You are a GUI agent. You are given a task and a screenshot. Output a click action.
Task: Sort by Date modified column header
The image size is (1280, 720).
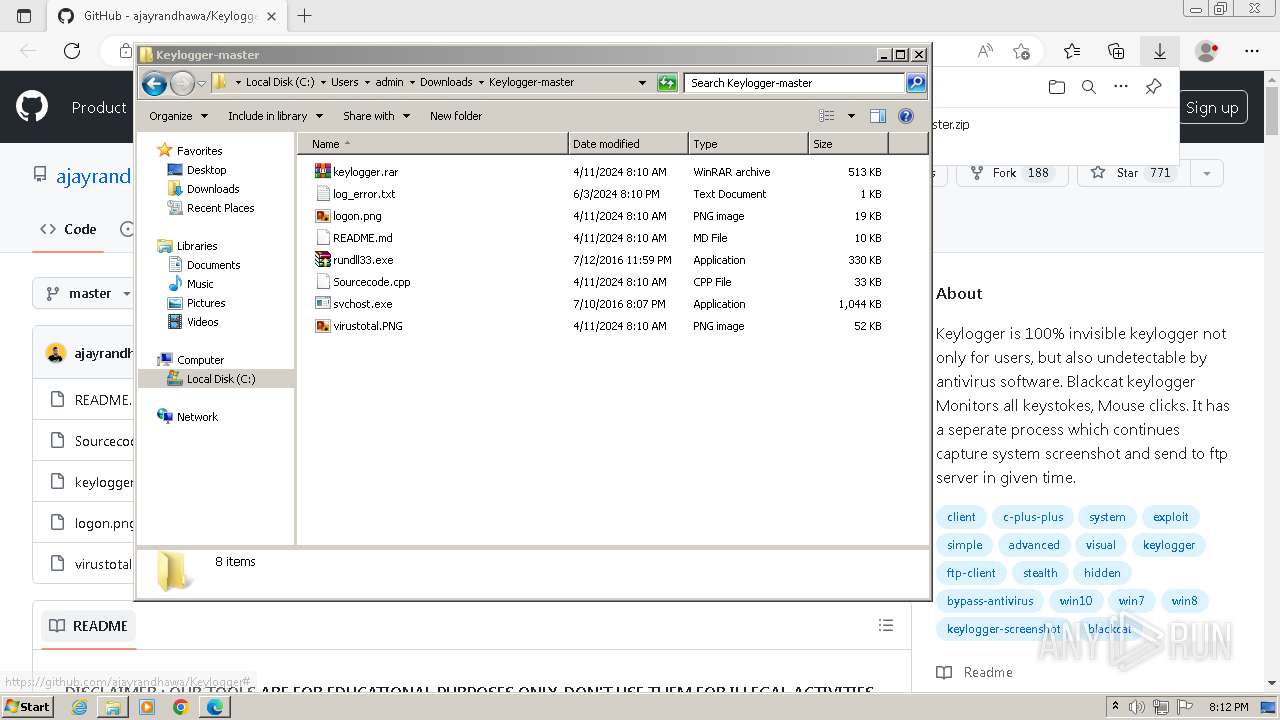[628, 144]
